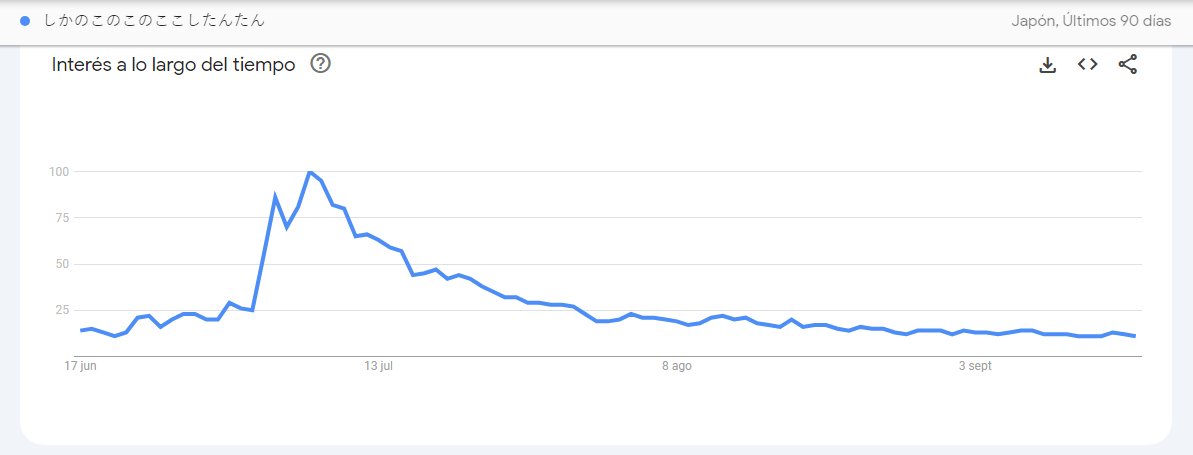Click the chart peak at value 100
Screen dimensions: 1193x455
pyautogui.click(x=310, y=172)
